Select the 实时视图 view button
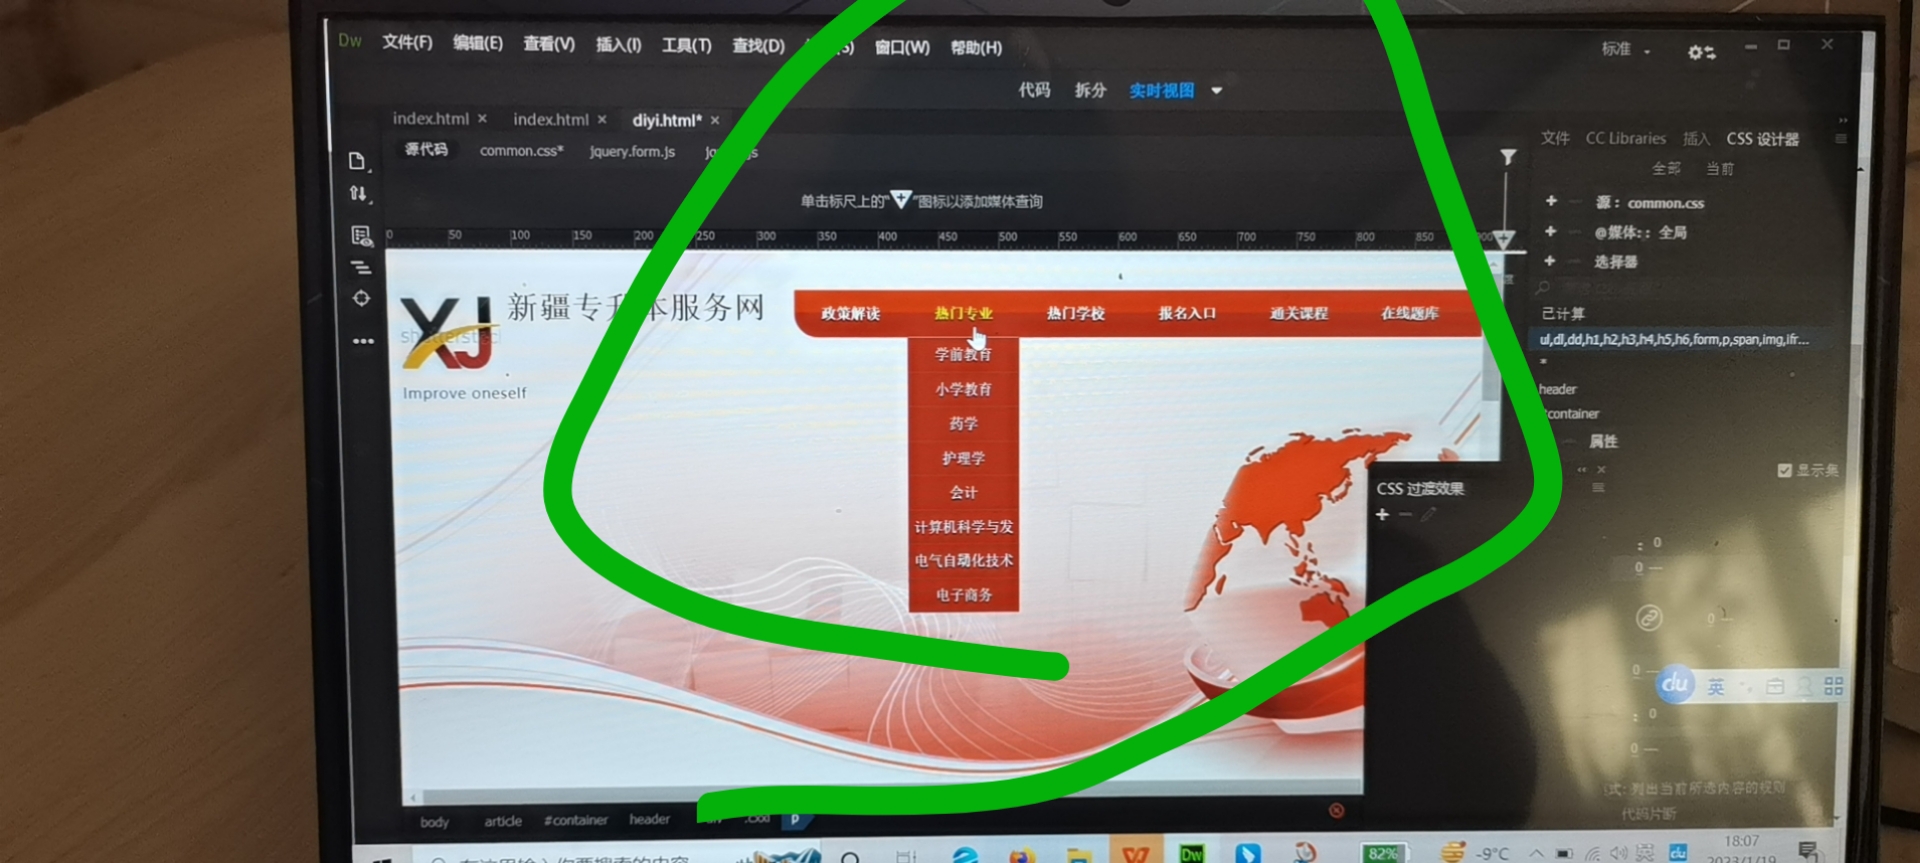Image resolution: width=1920 pixels, height=863 pixels. [x=1162, y=90]
